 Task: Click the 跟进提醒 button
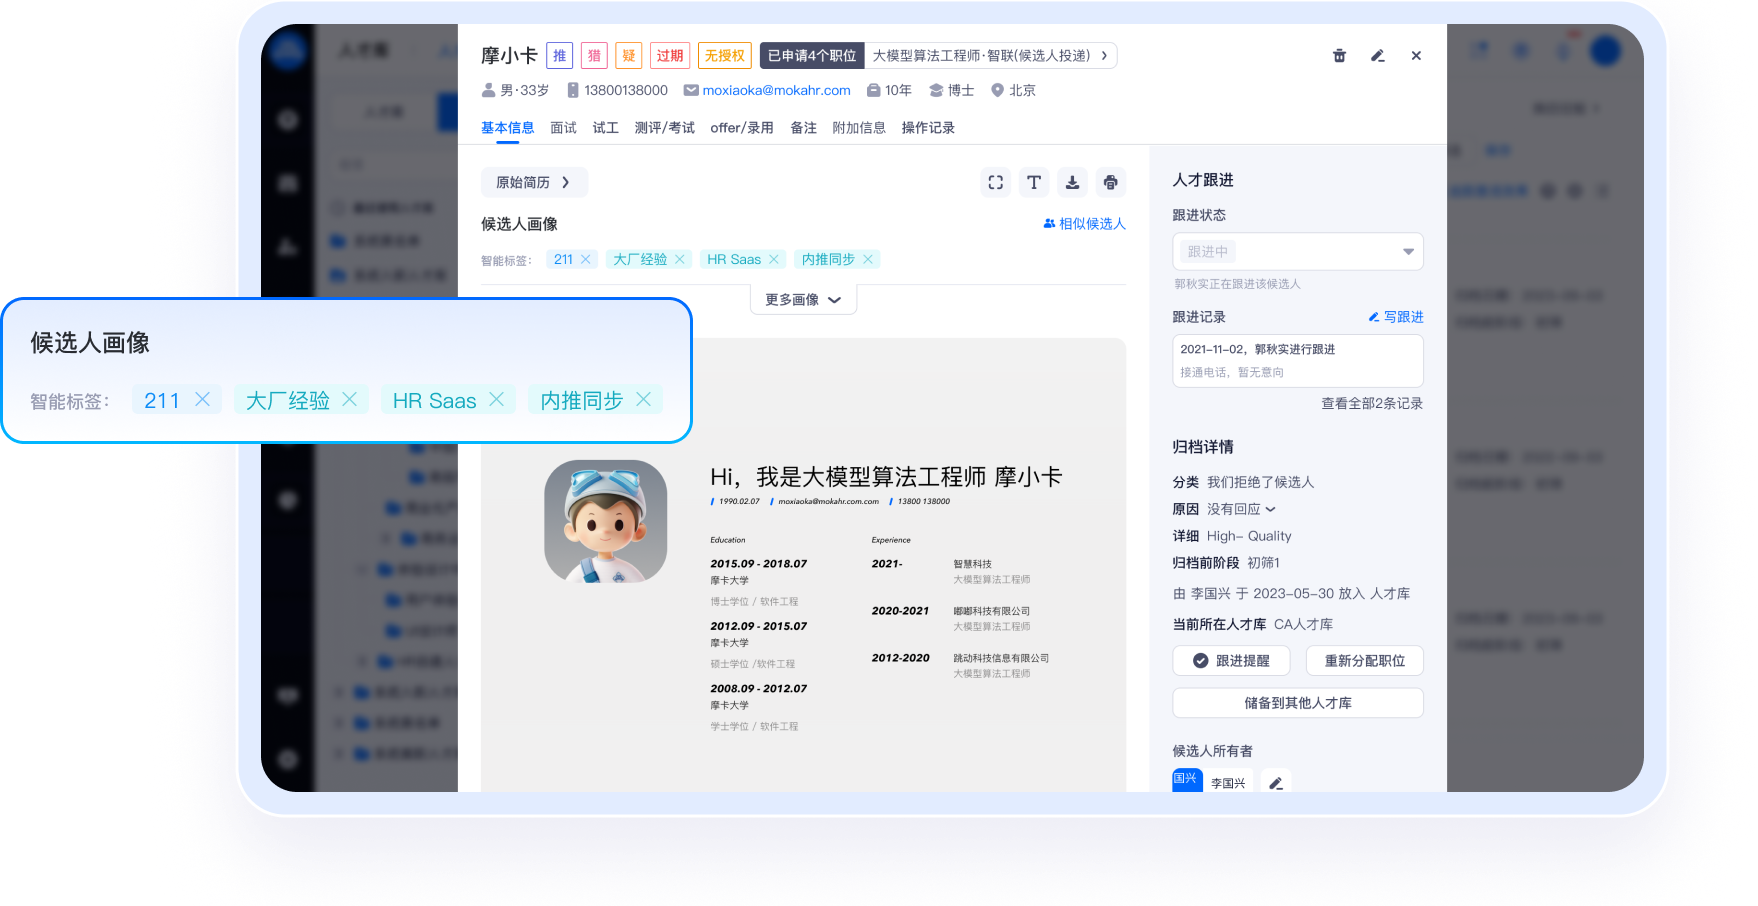tap(1231, 661)
